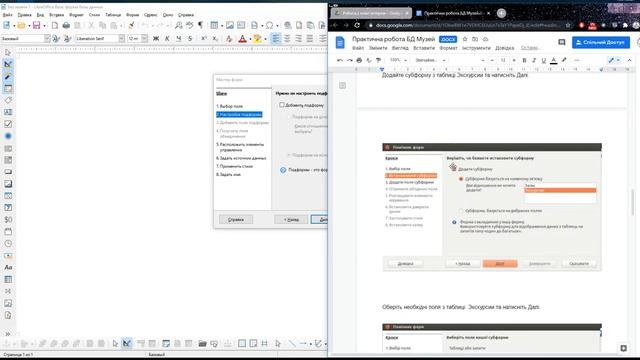This screenshot has height=360, width=640.
Task: Click Google Docs text color A icon
Action: (553, 60)
